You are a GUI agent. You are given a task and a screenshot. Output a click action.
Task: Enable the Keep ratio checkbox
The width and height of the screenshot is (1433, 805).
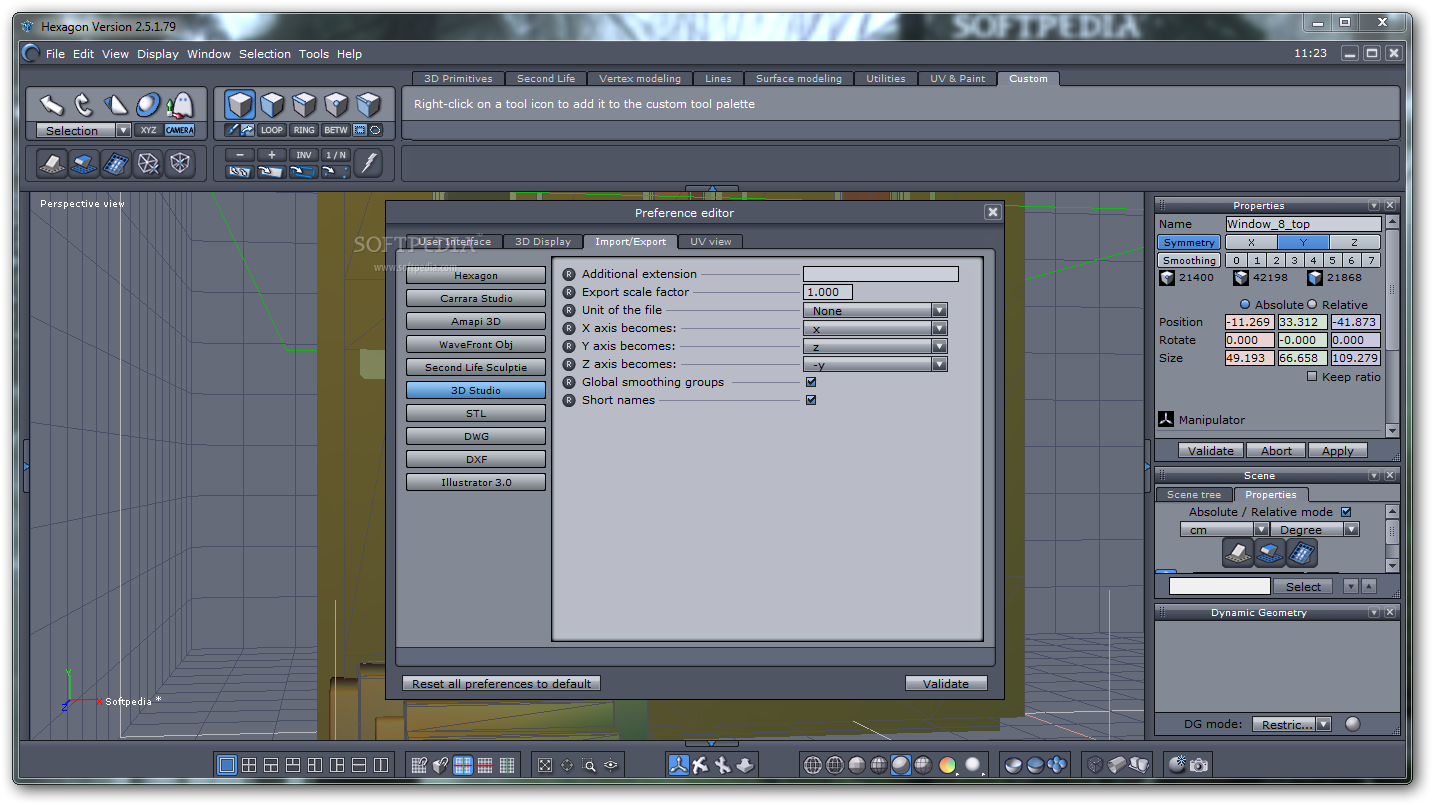[x=1312, y=377]
